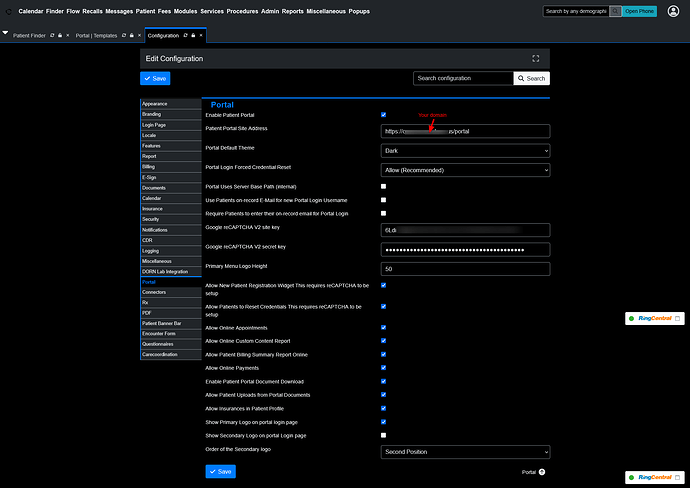Screen dimensions: 690x488
Task: Uncheck Enable Patient Portal Document Download
Action: 383,381
